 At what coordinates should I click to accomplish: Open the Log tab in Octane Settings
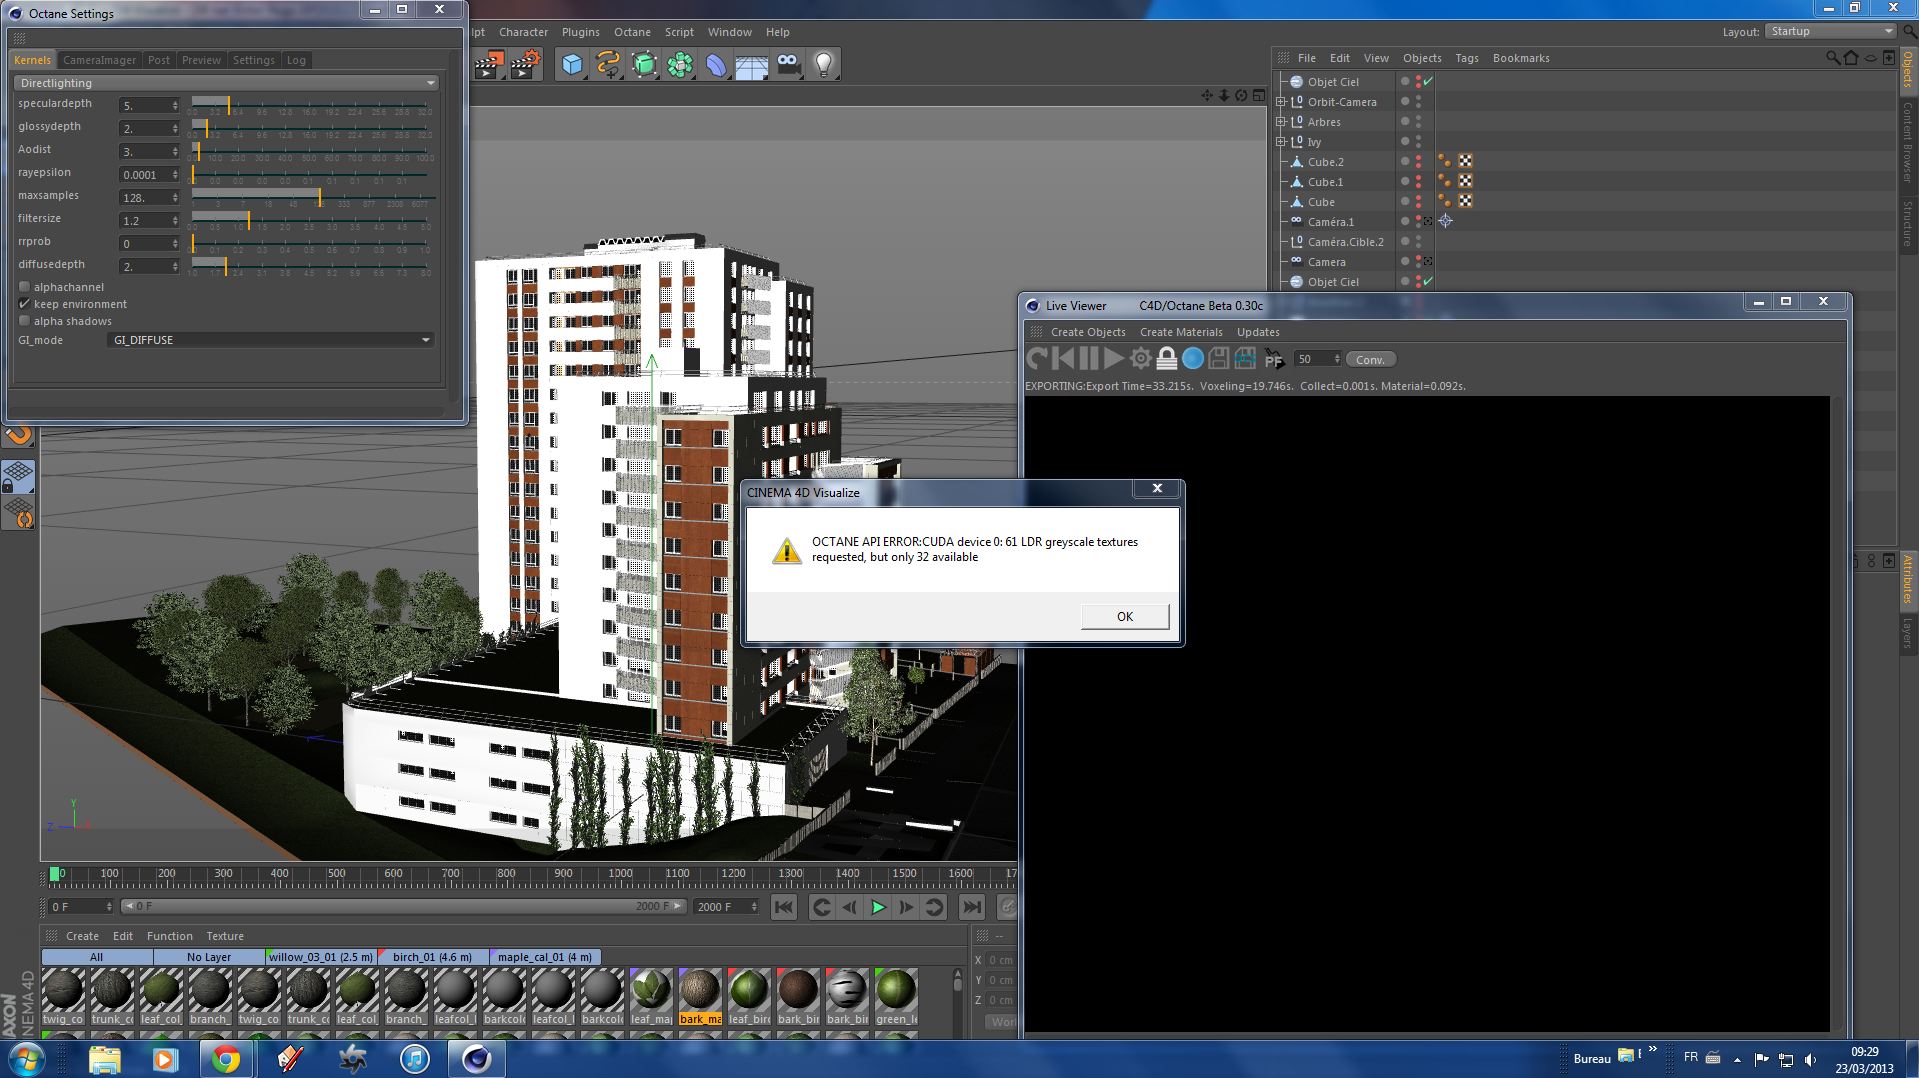(296, 60)
